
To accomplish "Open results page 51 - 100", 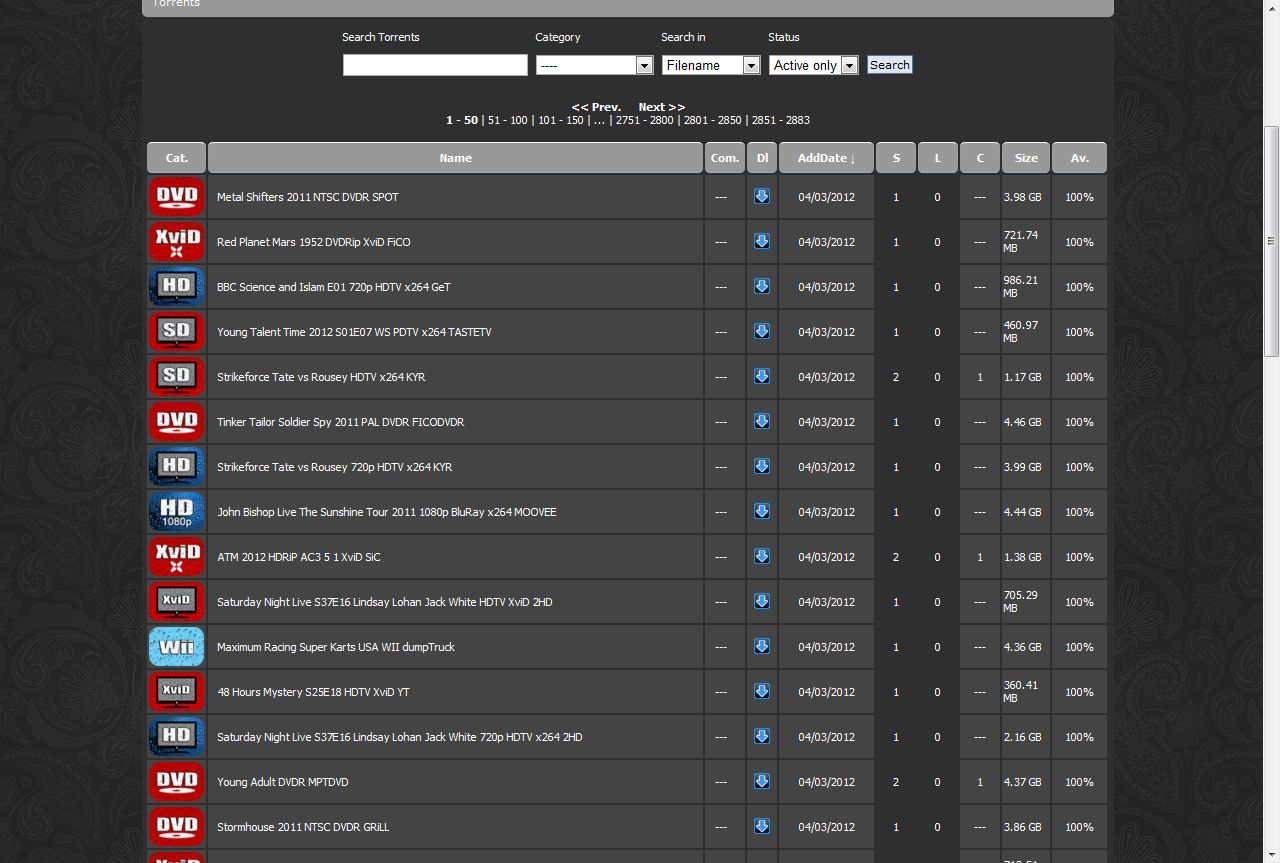I will click(x=507, y=120).
